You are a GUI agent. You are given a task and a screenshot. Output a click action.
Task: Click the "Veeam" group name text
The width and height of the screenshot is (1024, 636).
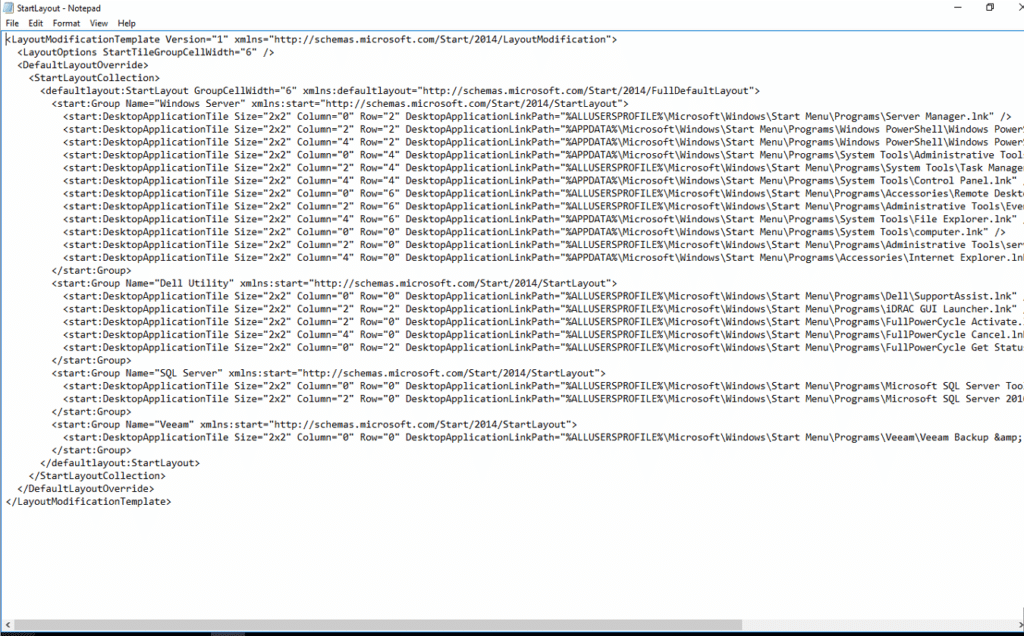176,424
